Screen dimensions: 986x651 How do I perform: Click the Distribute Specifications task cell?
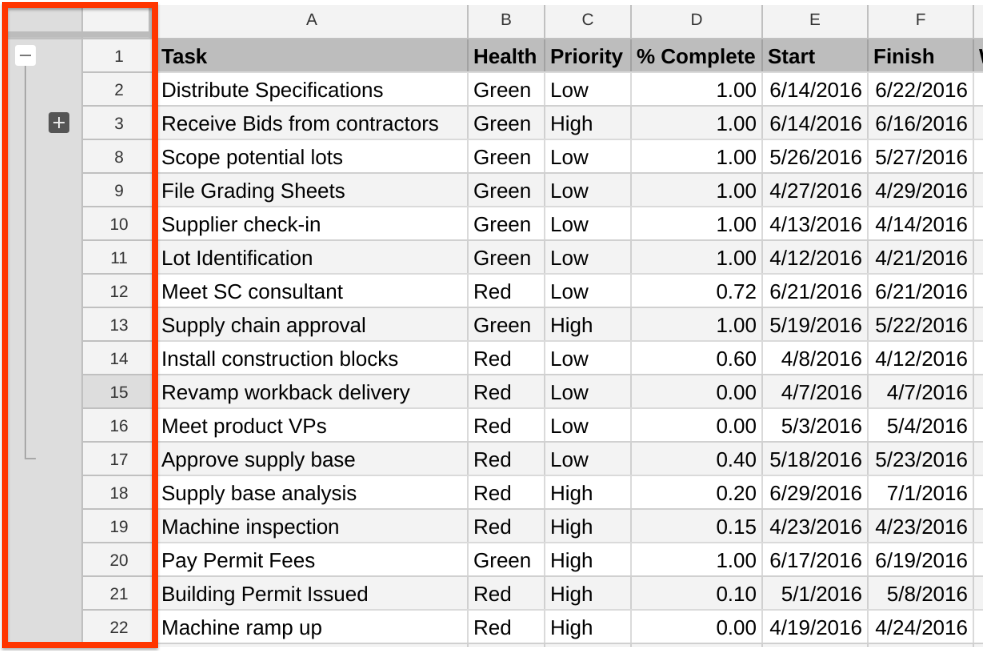click(312, 90)
